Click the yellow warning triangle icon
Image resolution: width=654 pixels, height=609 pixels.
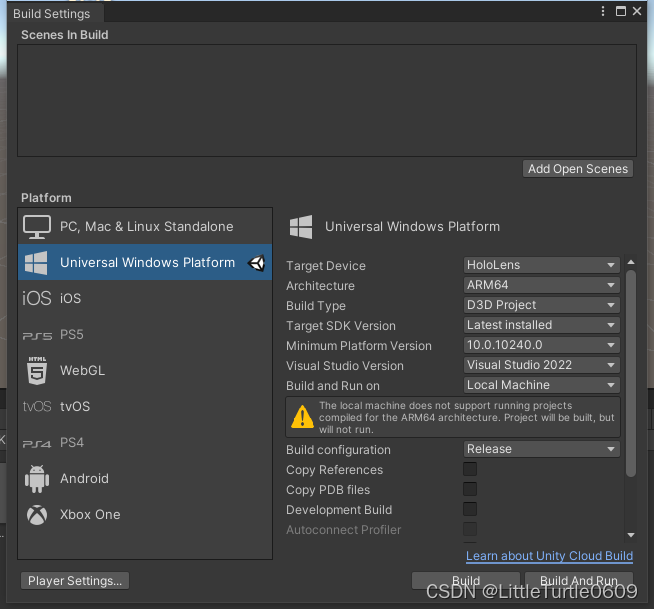coord(302,417)
